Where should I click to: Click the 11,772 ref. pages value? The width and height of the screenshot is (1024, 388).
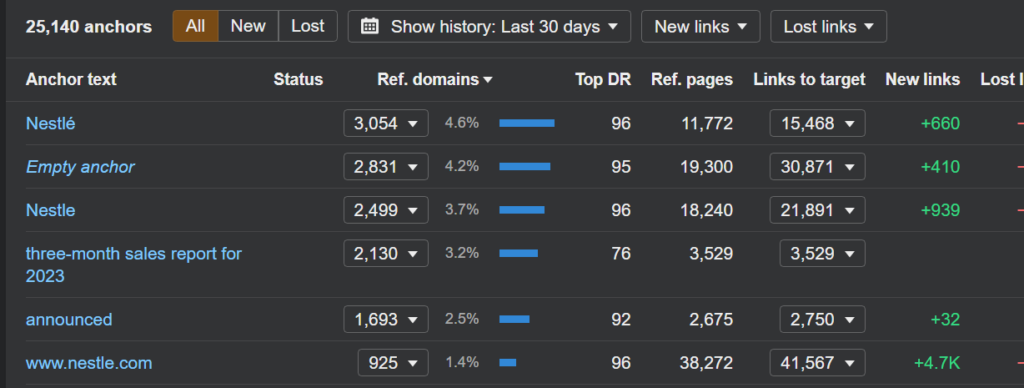[707, 123]
